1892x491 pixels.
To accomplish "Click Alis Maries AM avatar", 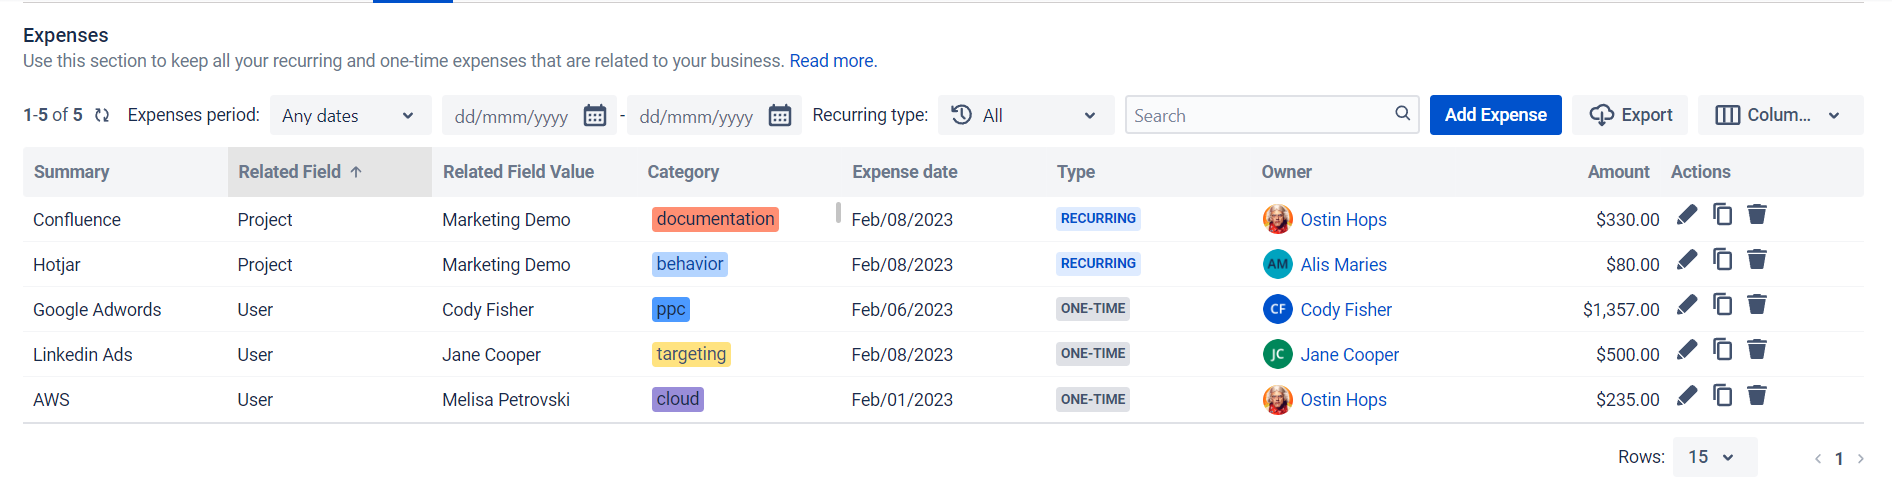I will click(x=1278, y=264).
